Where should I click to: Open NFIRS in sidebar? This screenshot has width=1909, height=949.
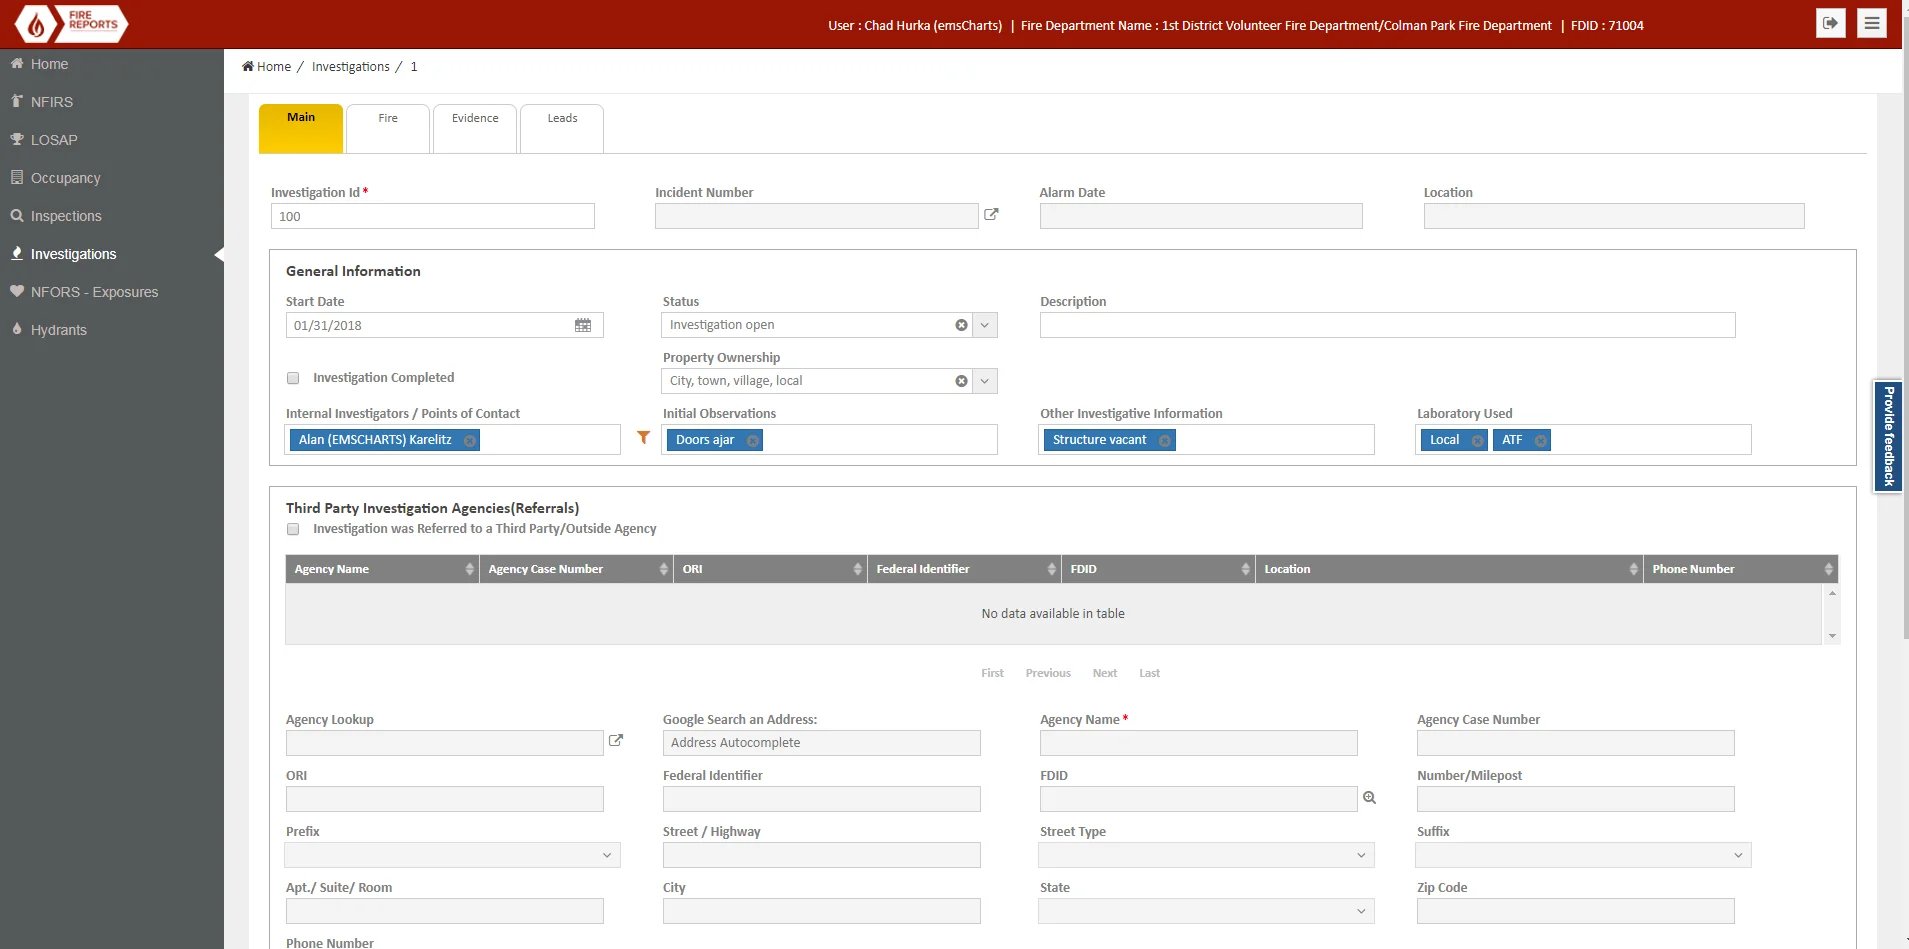click(52, 102)
